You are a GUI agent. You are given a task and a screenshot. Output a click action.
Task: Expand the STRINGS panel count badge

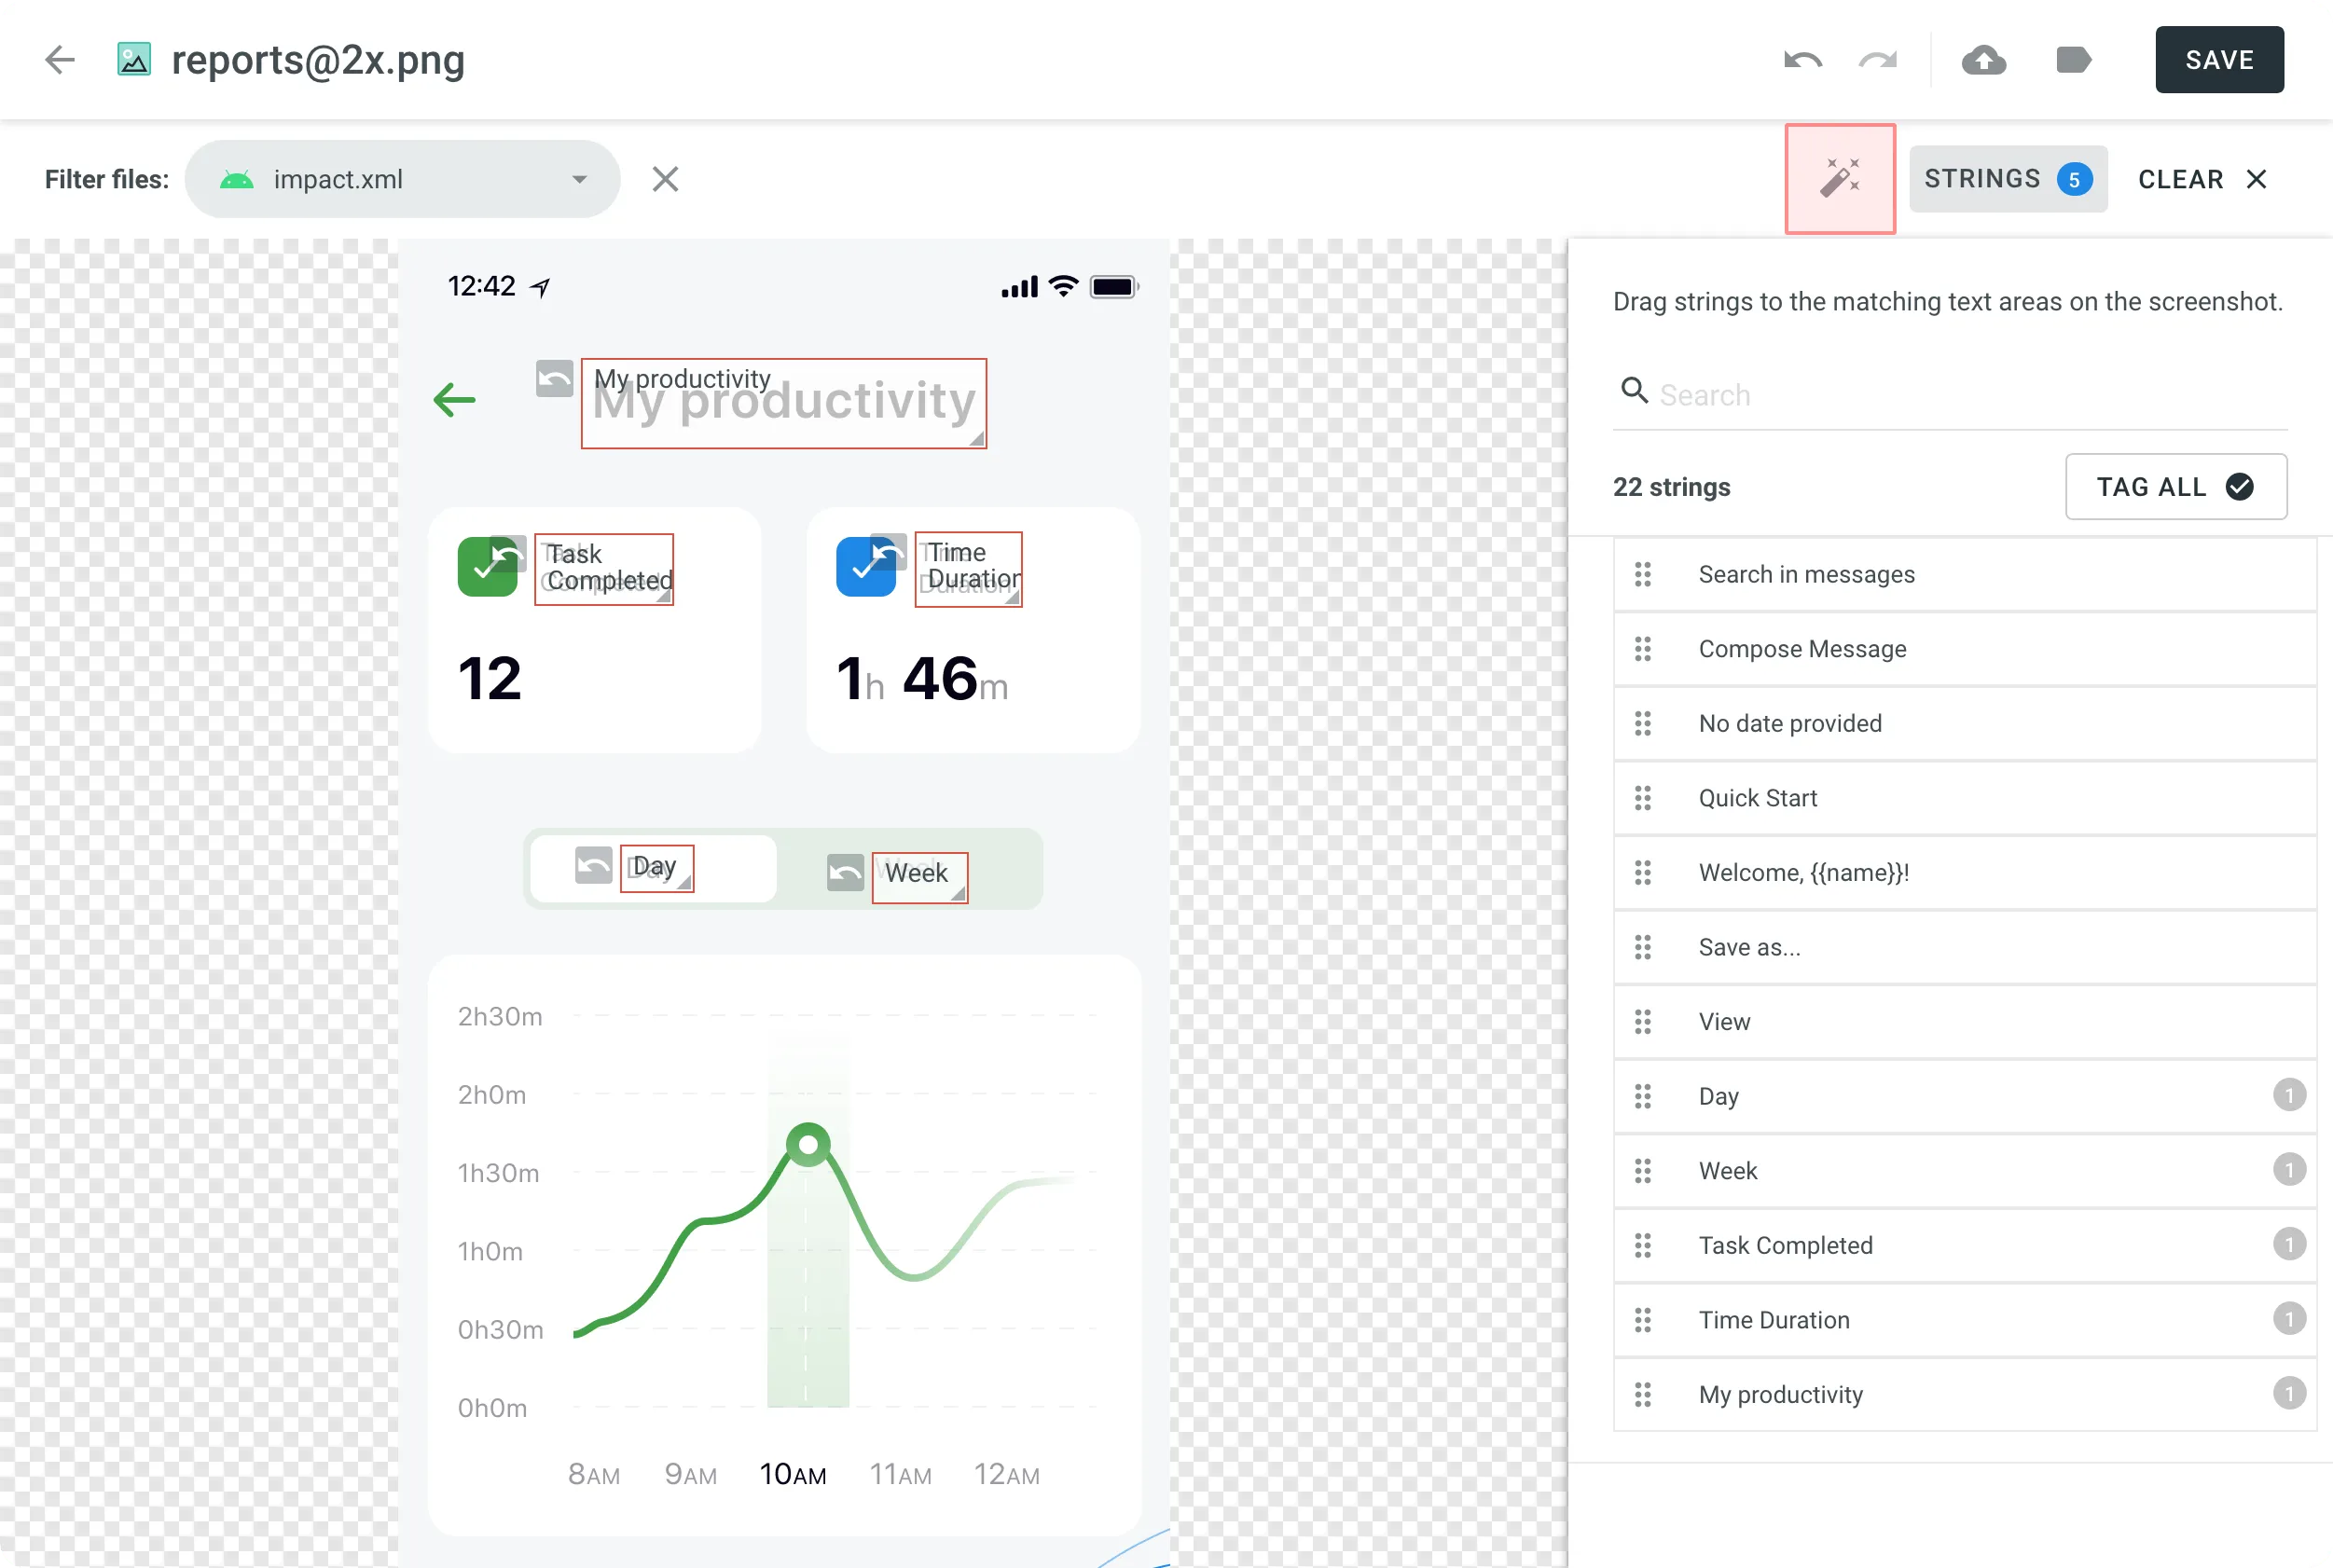click(x=2072, y=178)
